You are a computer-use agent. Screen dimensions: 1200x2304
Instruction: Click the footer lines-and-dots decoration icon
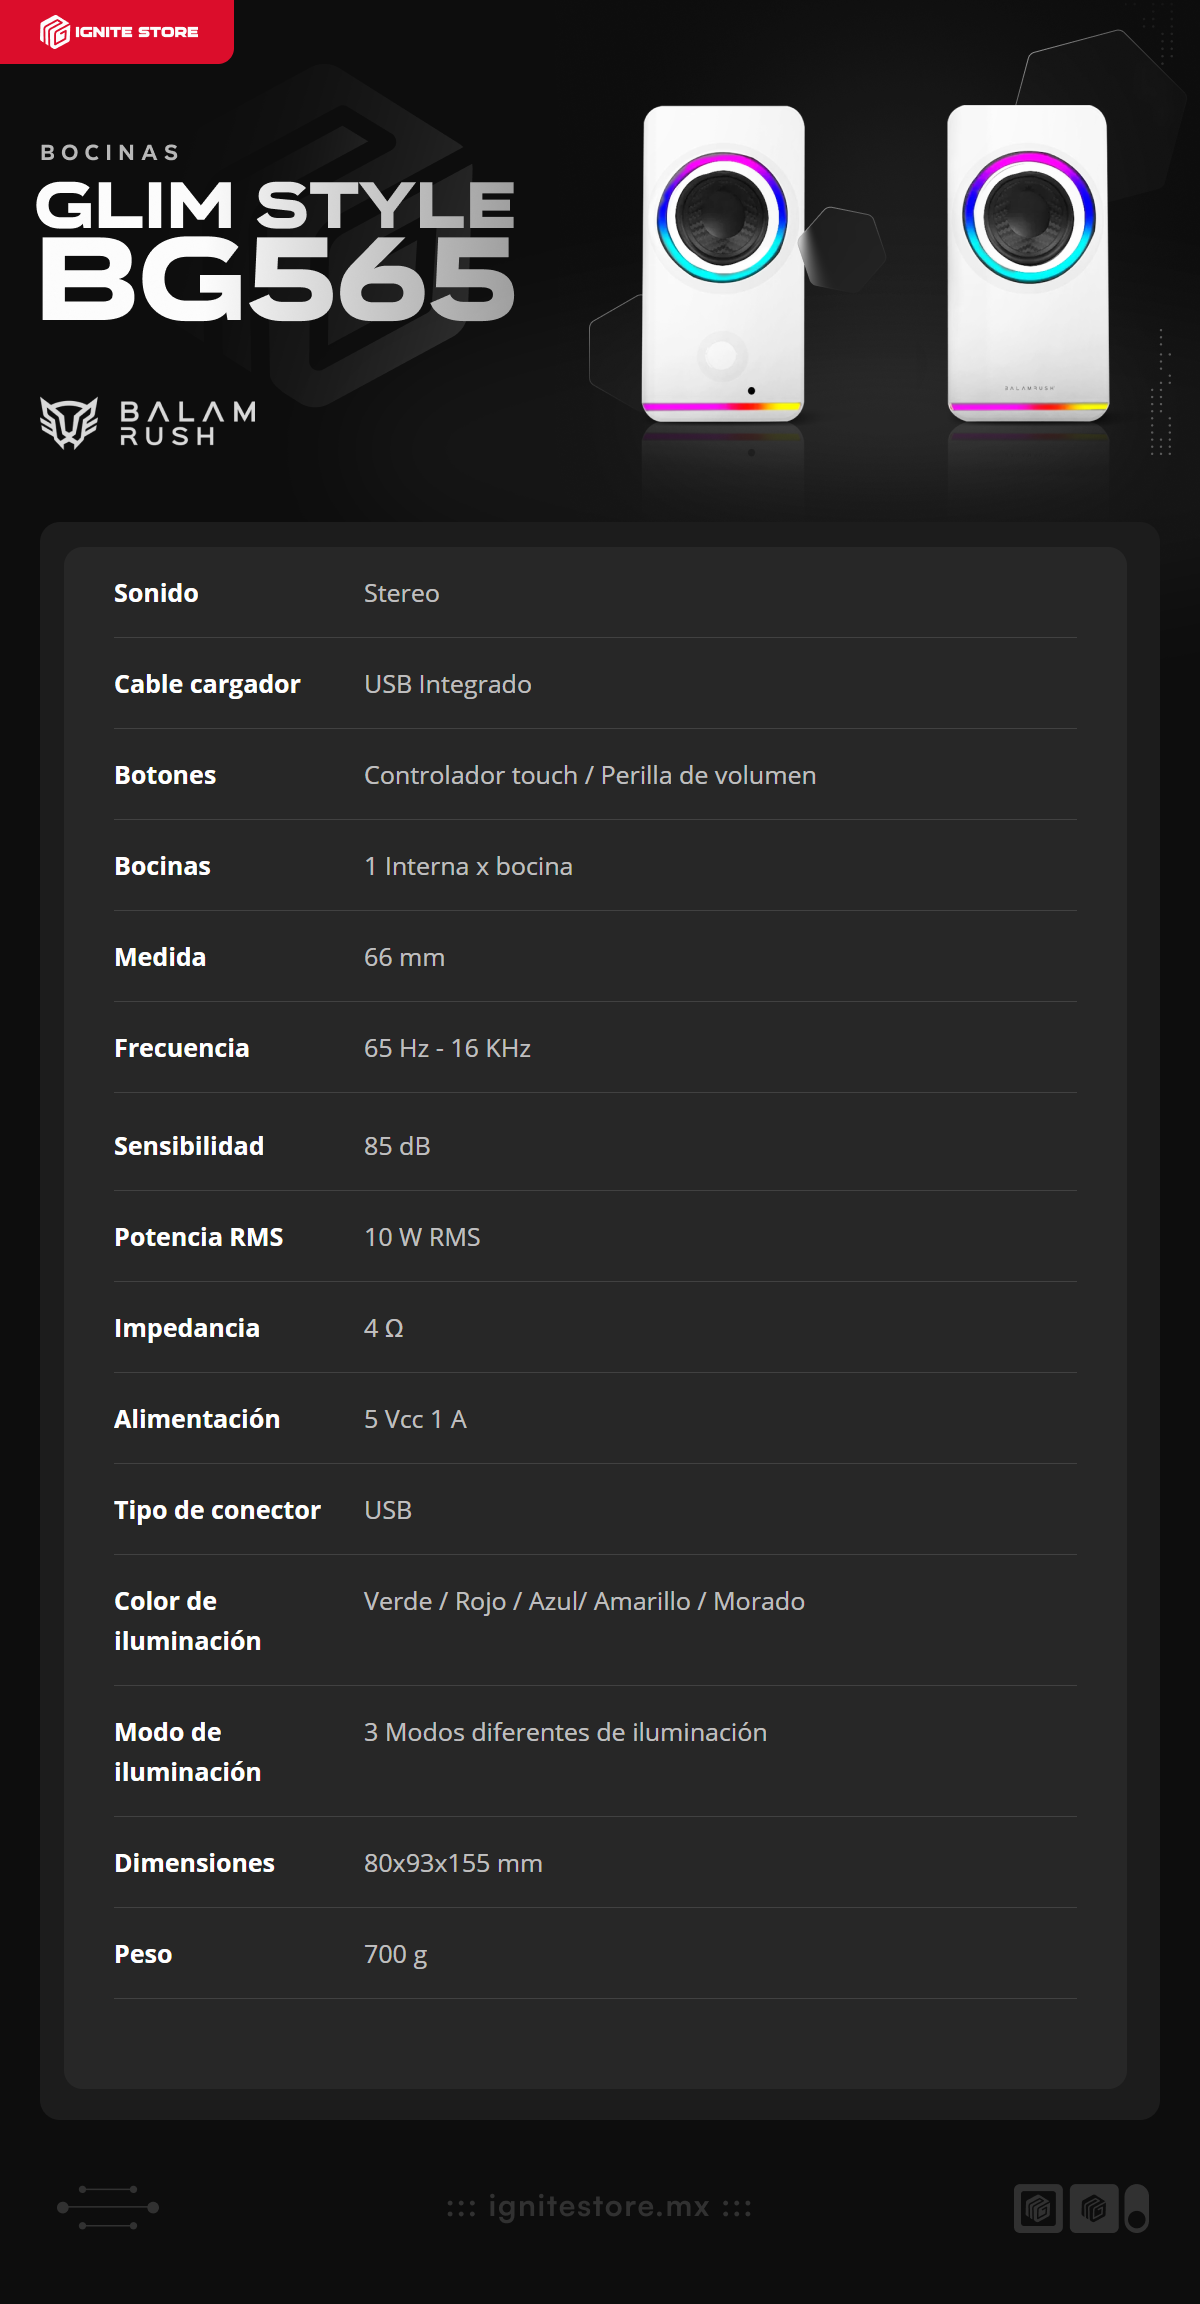(108, 2207)
